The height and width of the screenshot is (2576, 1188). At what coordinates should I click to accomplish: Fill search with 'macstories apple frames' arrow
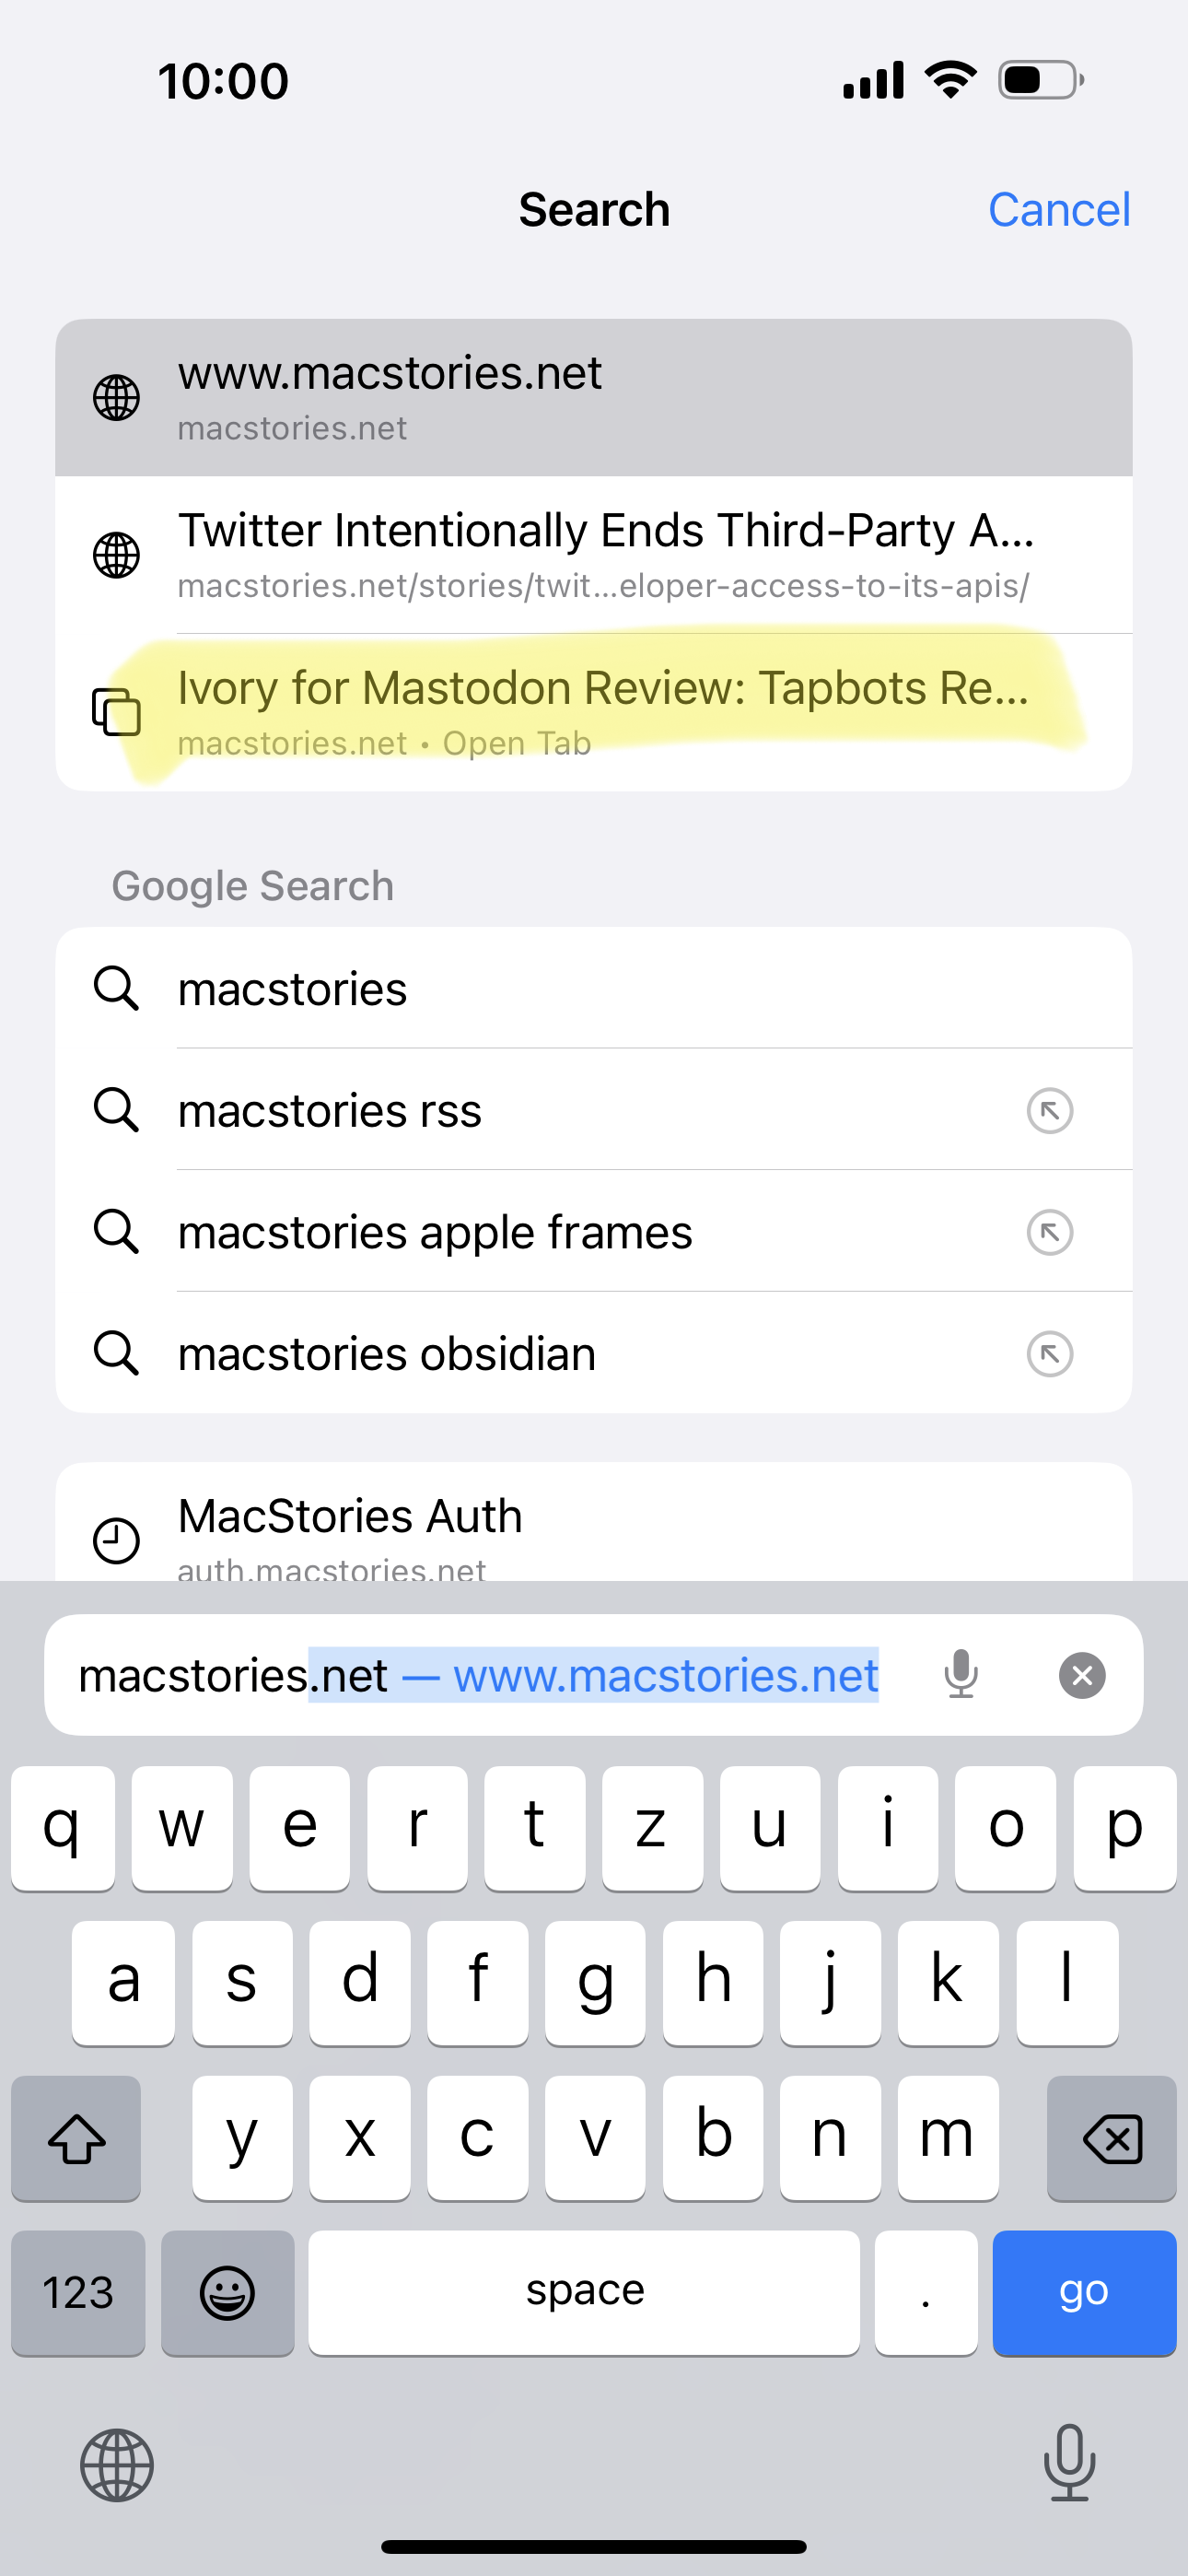[x=1050, y=1232]
